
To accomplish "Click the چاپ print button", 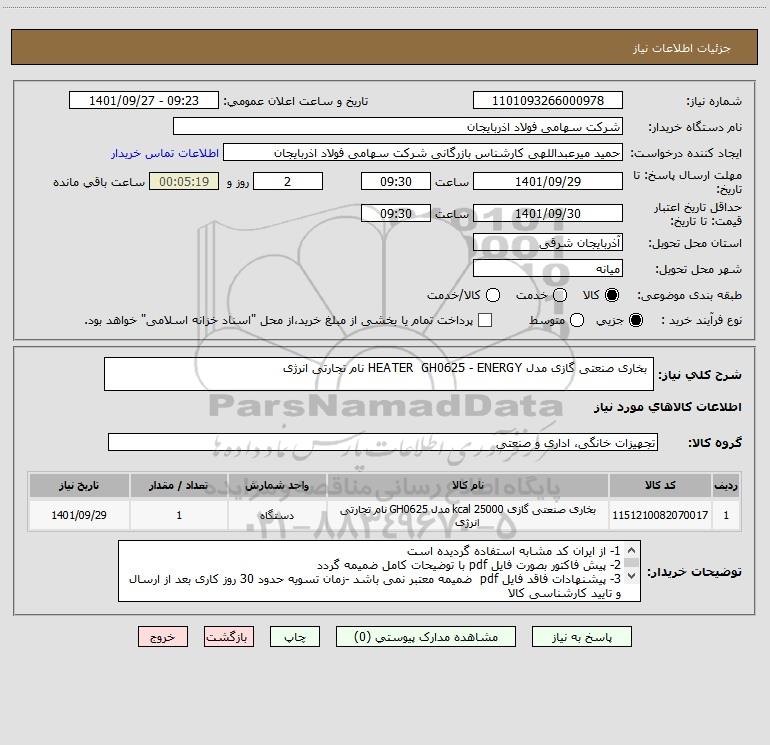I will click(295, 636).
